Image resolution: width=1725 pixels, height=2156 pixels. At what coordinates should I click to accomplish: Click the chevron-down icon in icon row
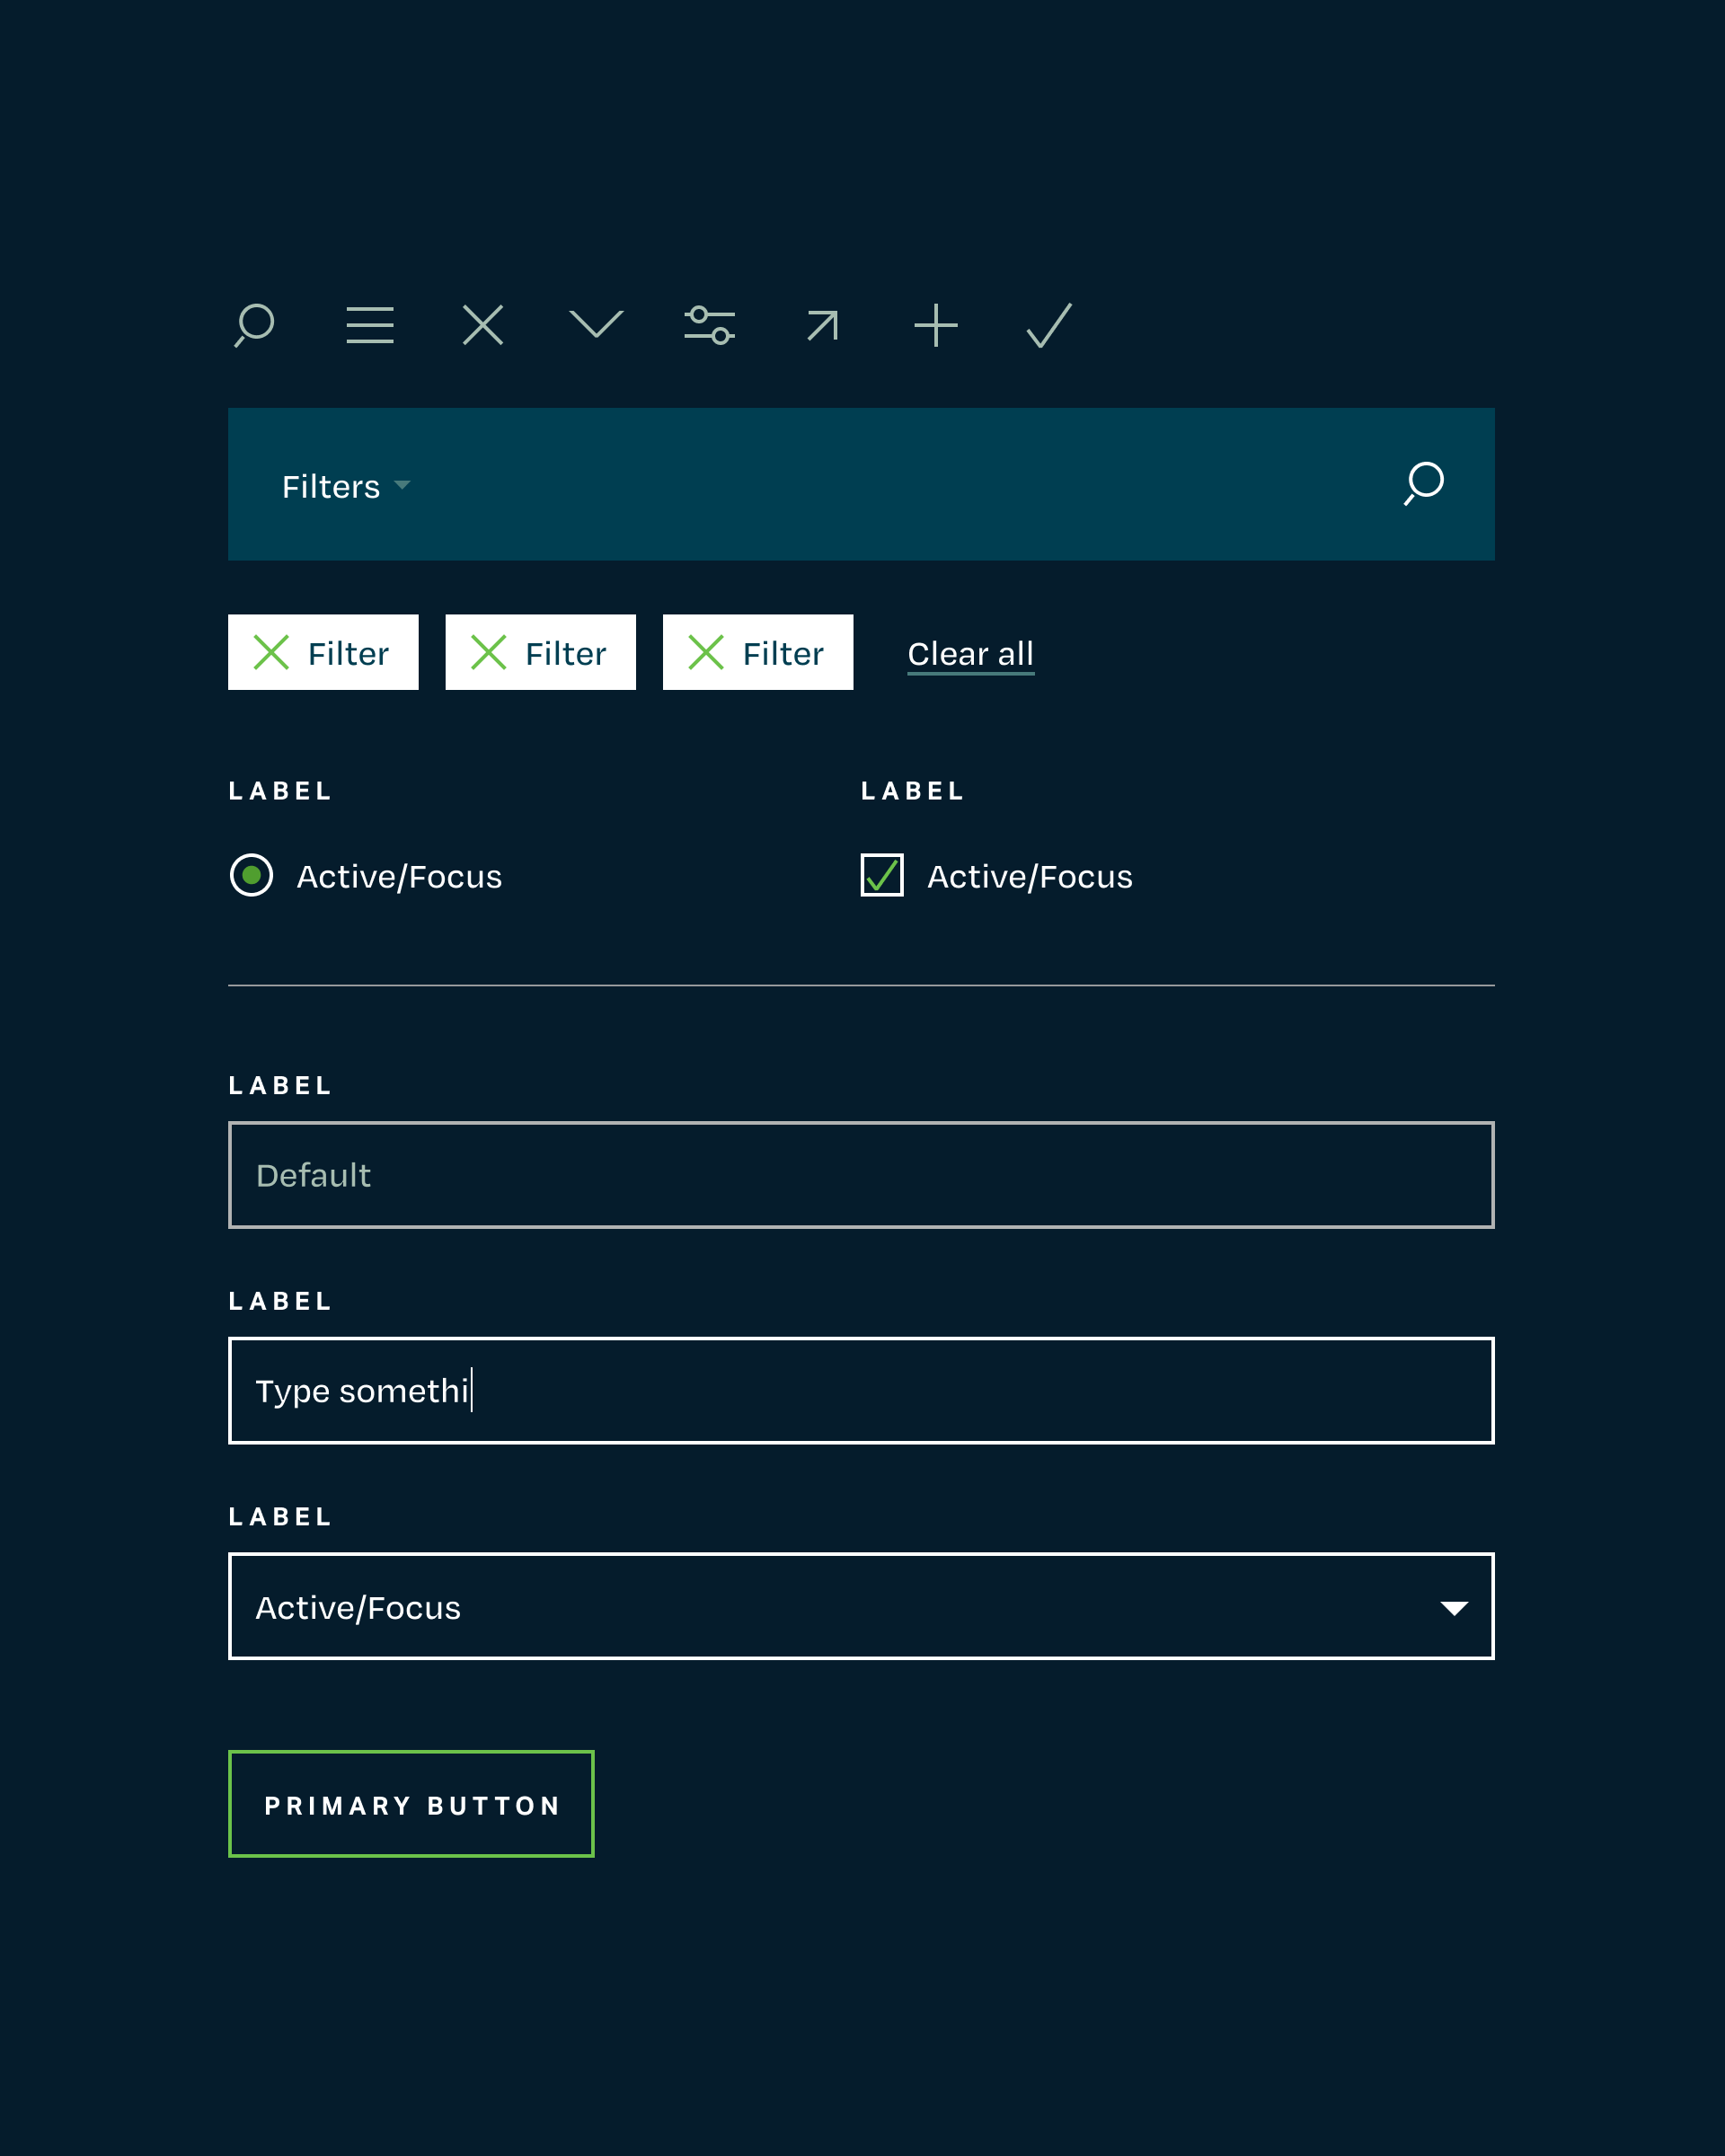coord(596,324)
